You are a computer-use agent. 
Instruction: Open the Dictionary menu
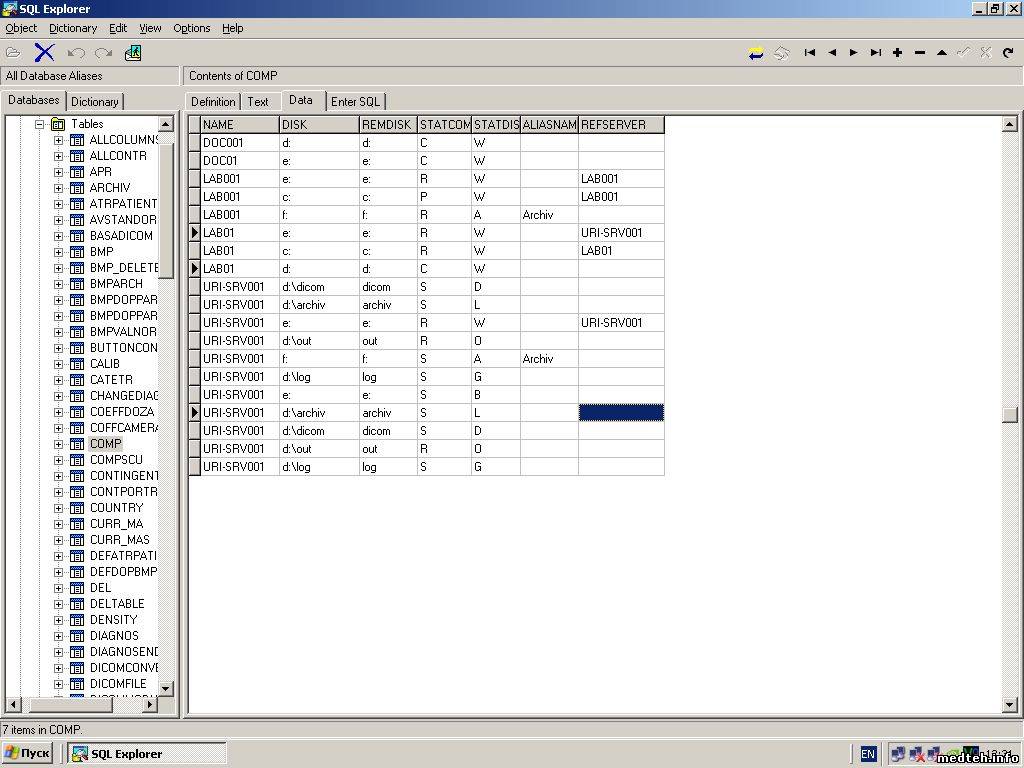(73, 28)
